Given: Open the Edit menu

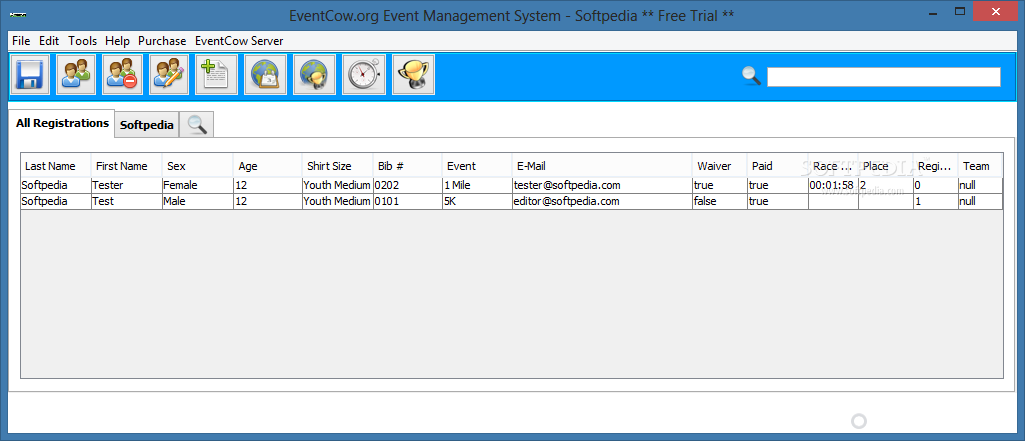Looking at the screenshot, I should (x=49, y=41).
